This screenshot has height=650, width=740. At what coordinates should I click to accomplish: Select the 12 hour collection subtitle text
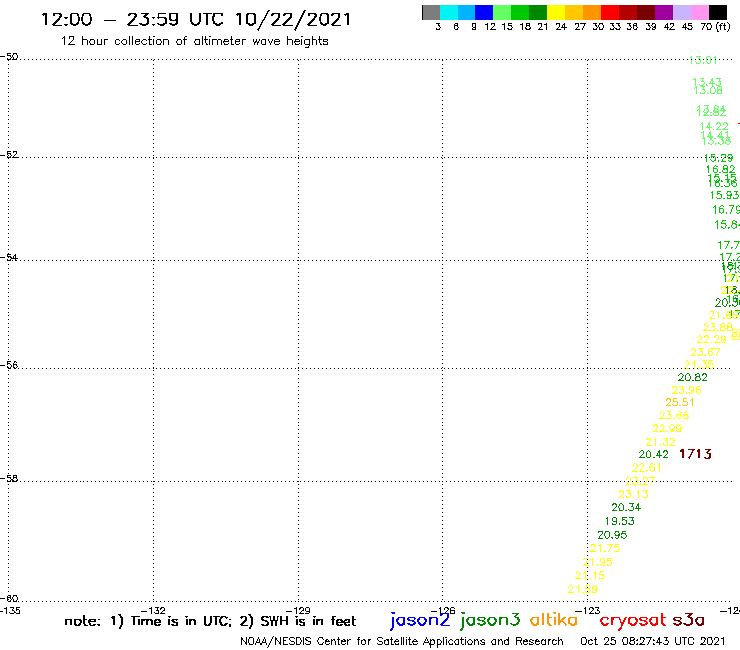(x=194, y=41)
